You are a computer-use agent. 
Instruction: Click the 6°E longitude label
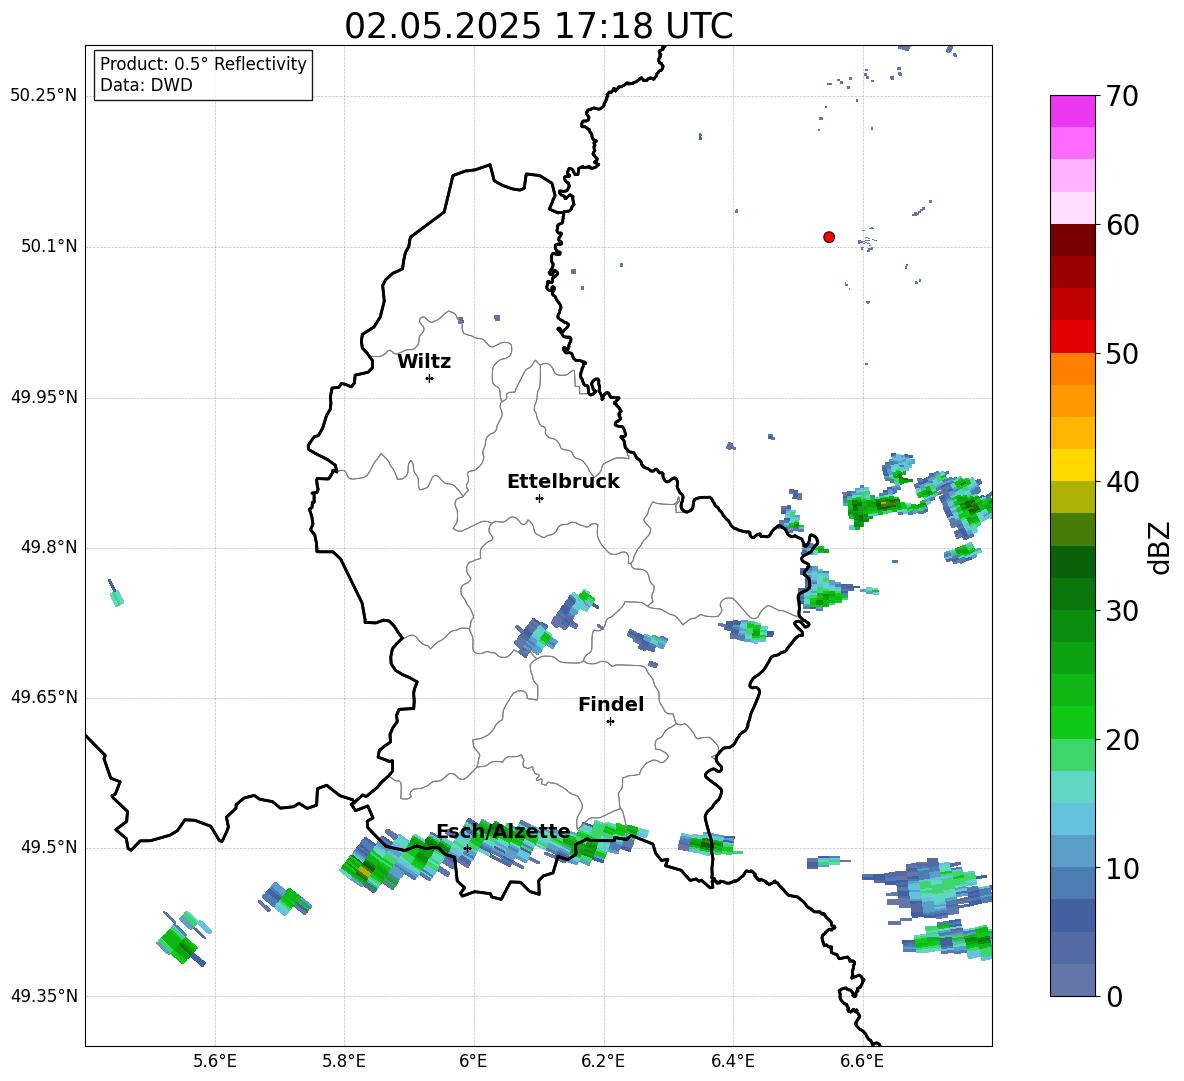[x=473, y=1062]
